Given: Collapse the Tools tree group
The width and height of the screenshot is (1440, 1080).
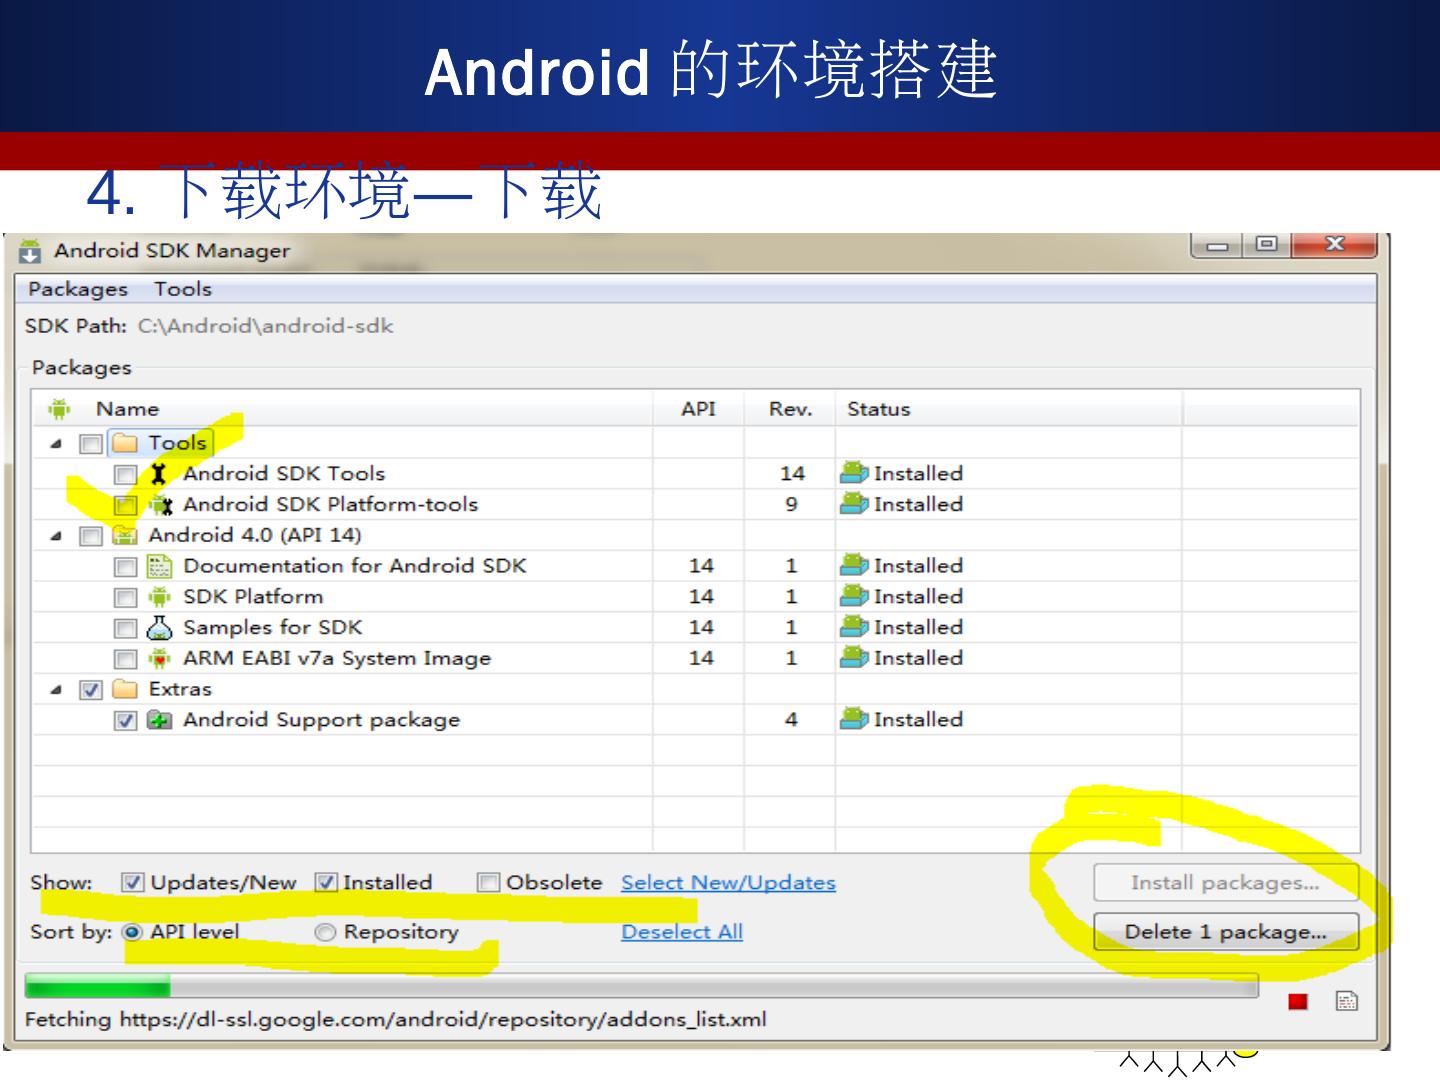Looking at the screenshot, I should click(56, 444).
